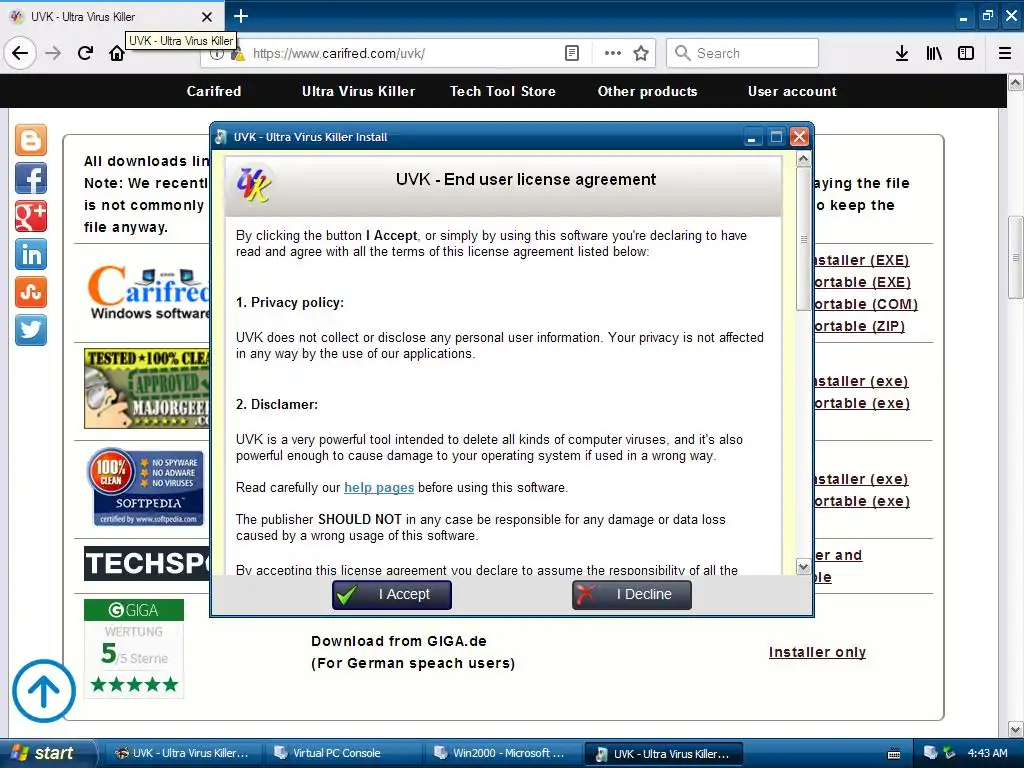Open the help pages link in the agreement

coord(379,487)
